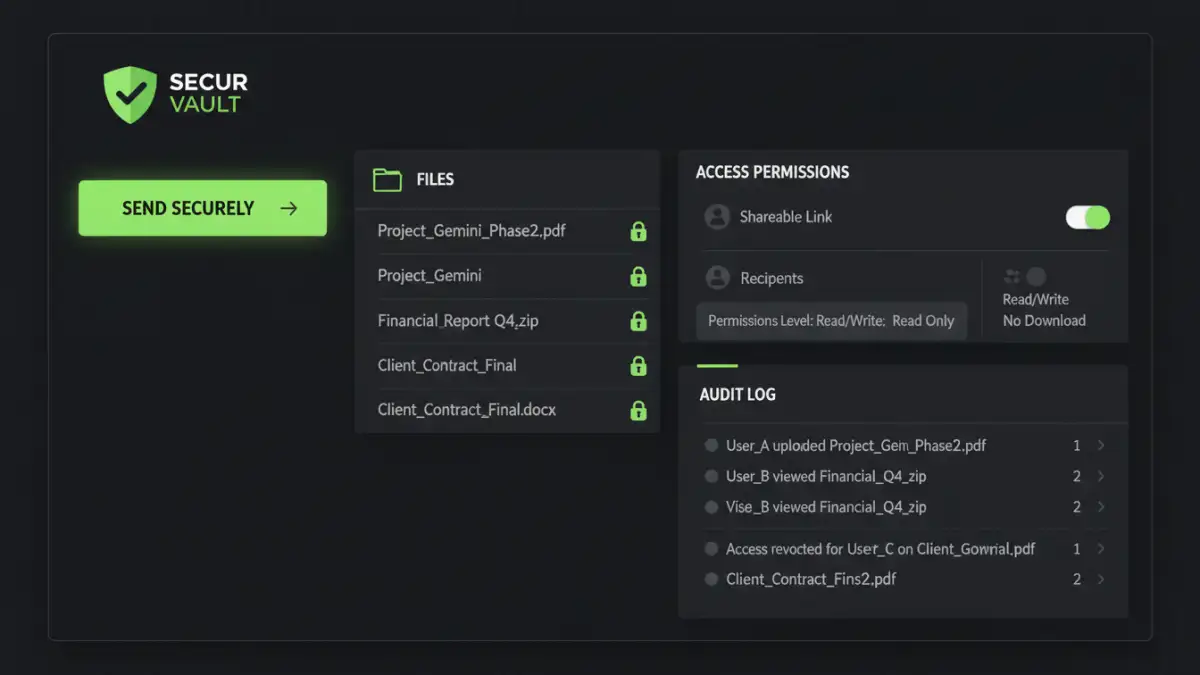
Task: Click the SecurVault shield logo
Action: pyautogui.click(x=129, y=93)
